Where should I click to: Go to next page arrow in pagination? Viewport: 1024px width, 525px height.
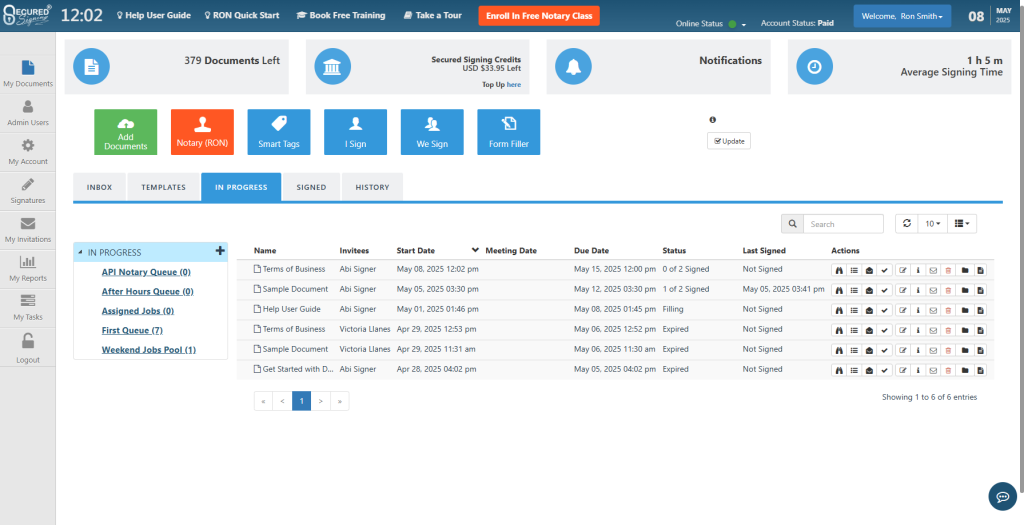coord(321,401)
